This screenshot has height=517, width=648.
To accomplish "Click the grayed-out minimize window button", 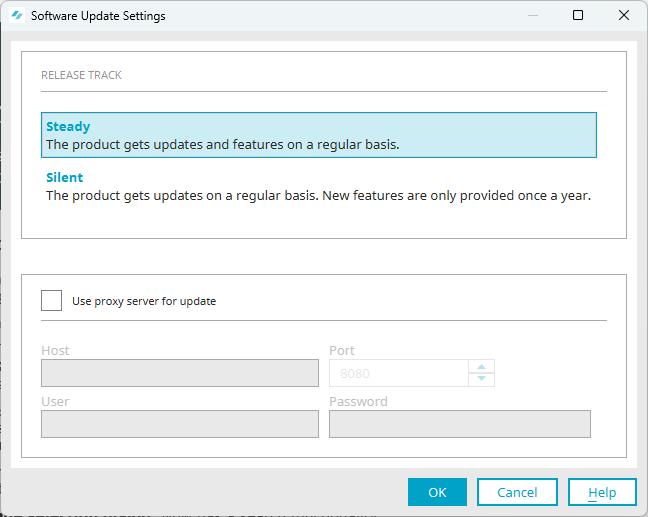I will (x=533, y=15).
